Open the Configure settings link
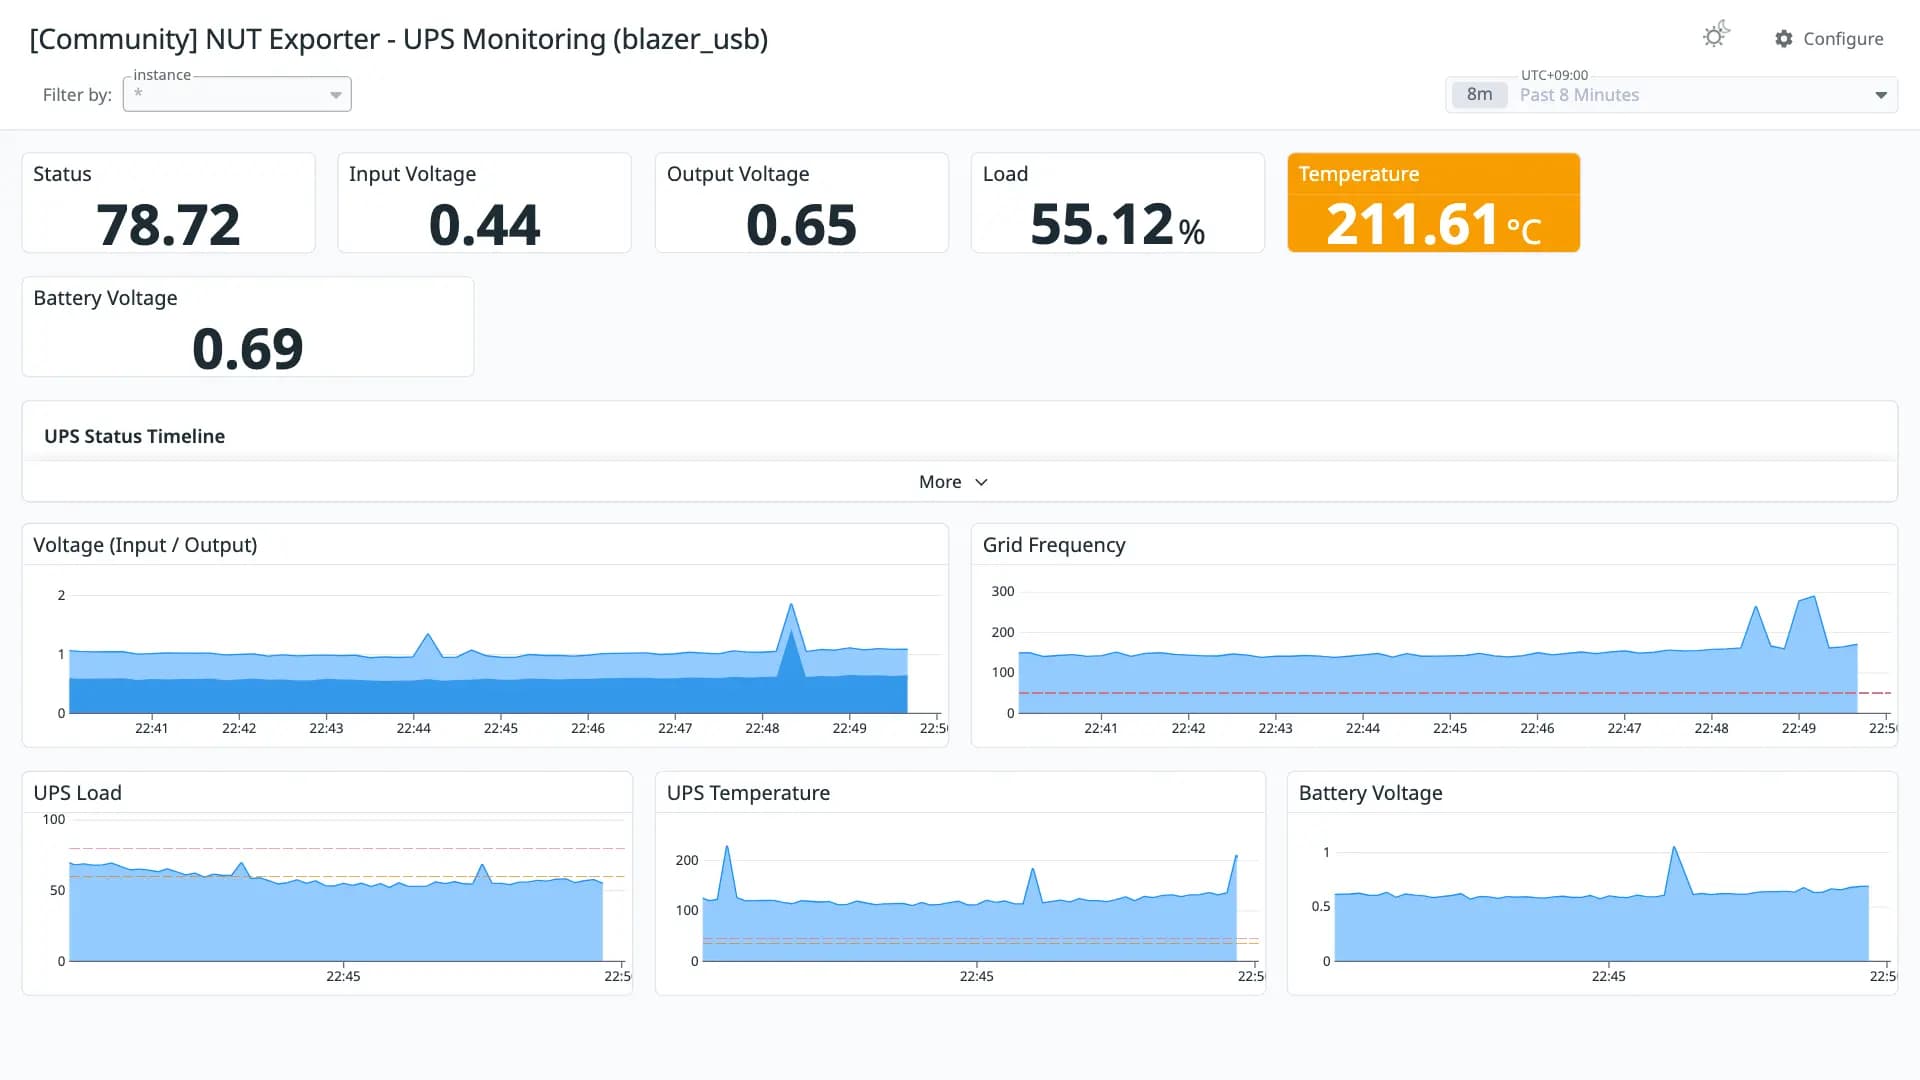Screen dimensions: 1920x1080 point(1829,39)
